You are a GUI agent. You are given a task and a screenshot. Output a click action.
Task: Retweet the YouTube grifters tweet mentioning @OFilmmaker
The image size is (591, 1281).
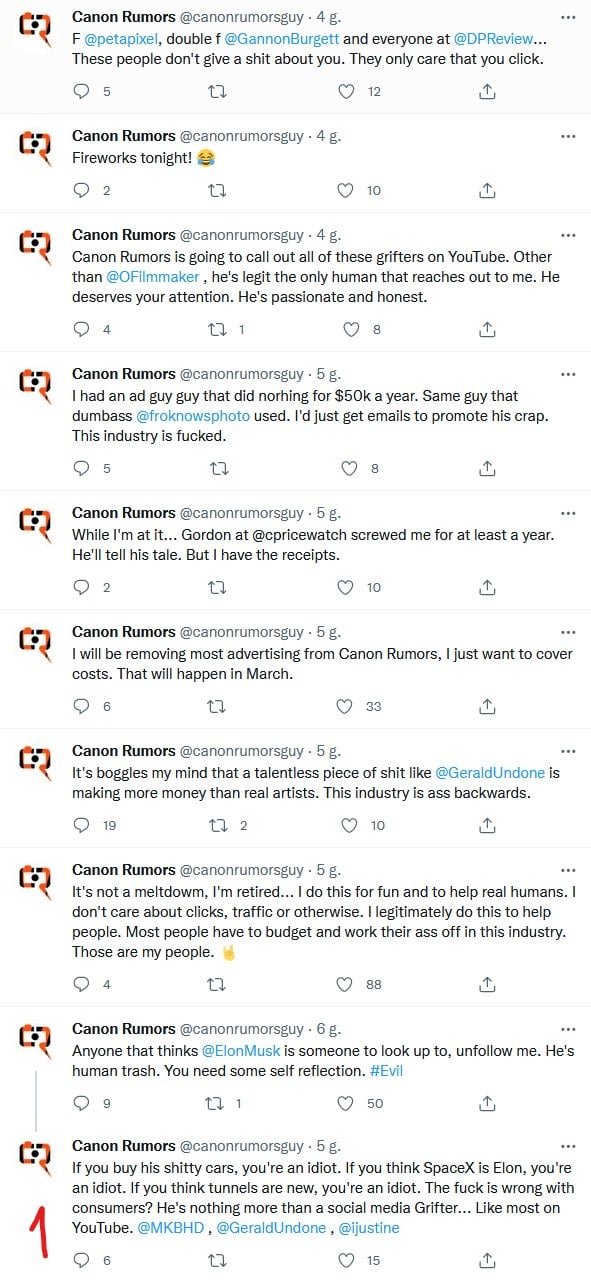(215, 328)
